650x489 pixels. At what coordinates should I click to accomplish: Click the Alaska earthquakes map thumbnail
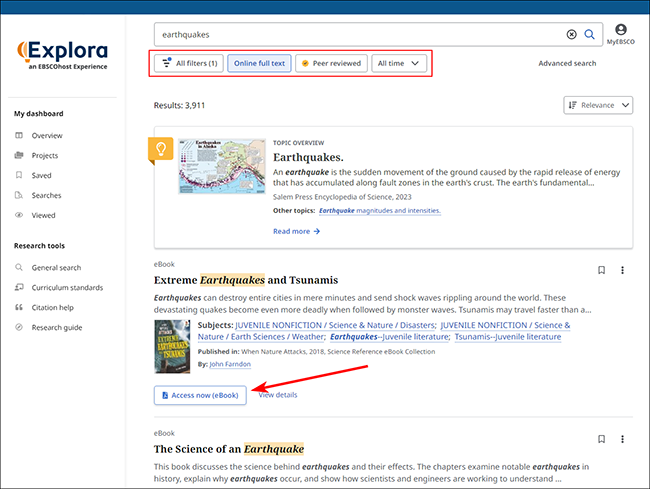tap(222, 166)
